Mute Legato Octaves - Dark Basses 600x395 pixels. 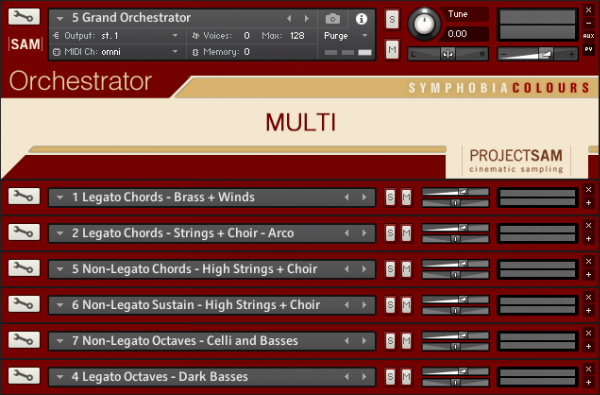pos(406,377)
